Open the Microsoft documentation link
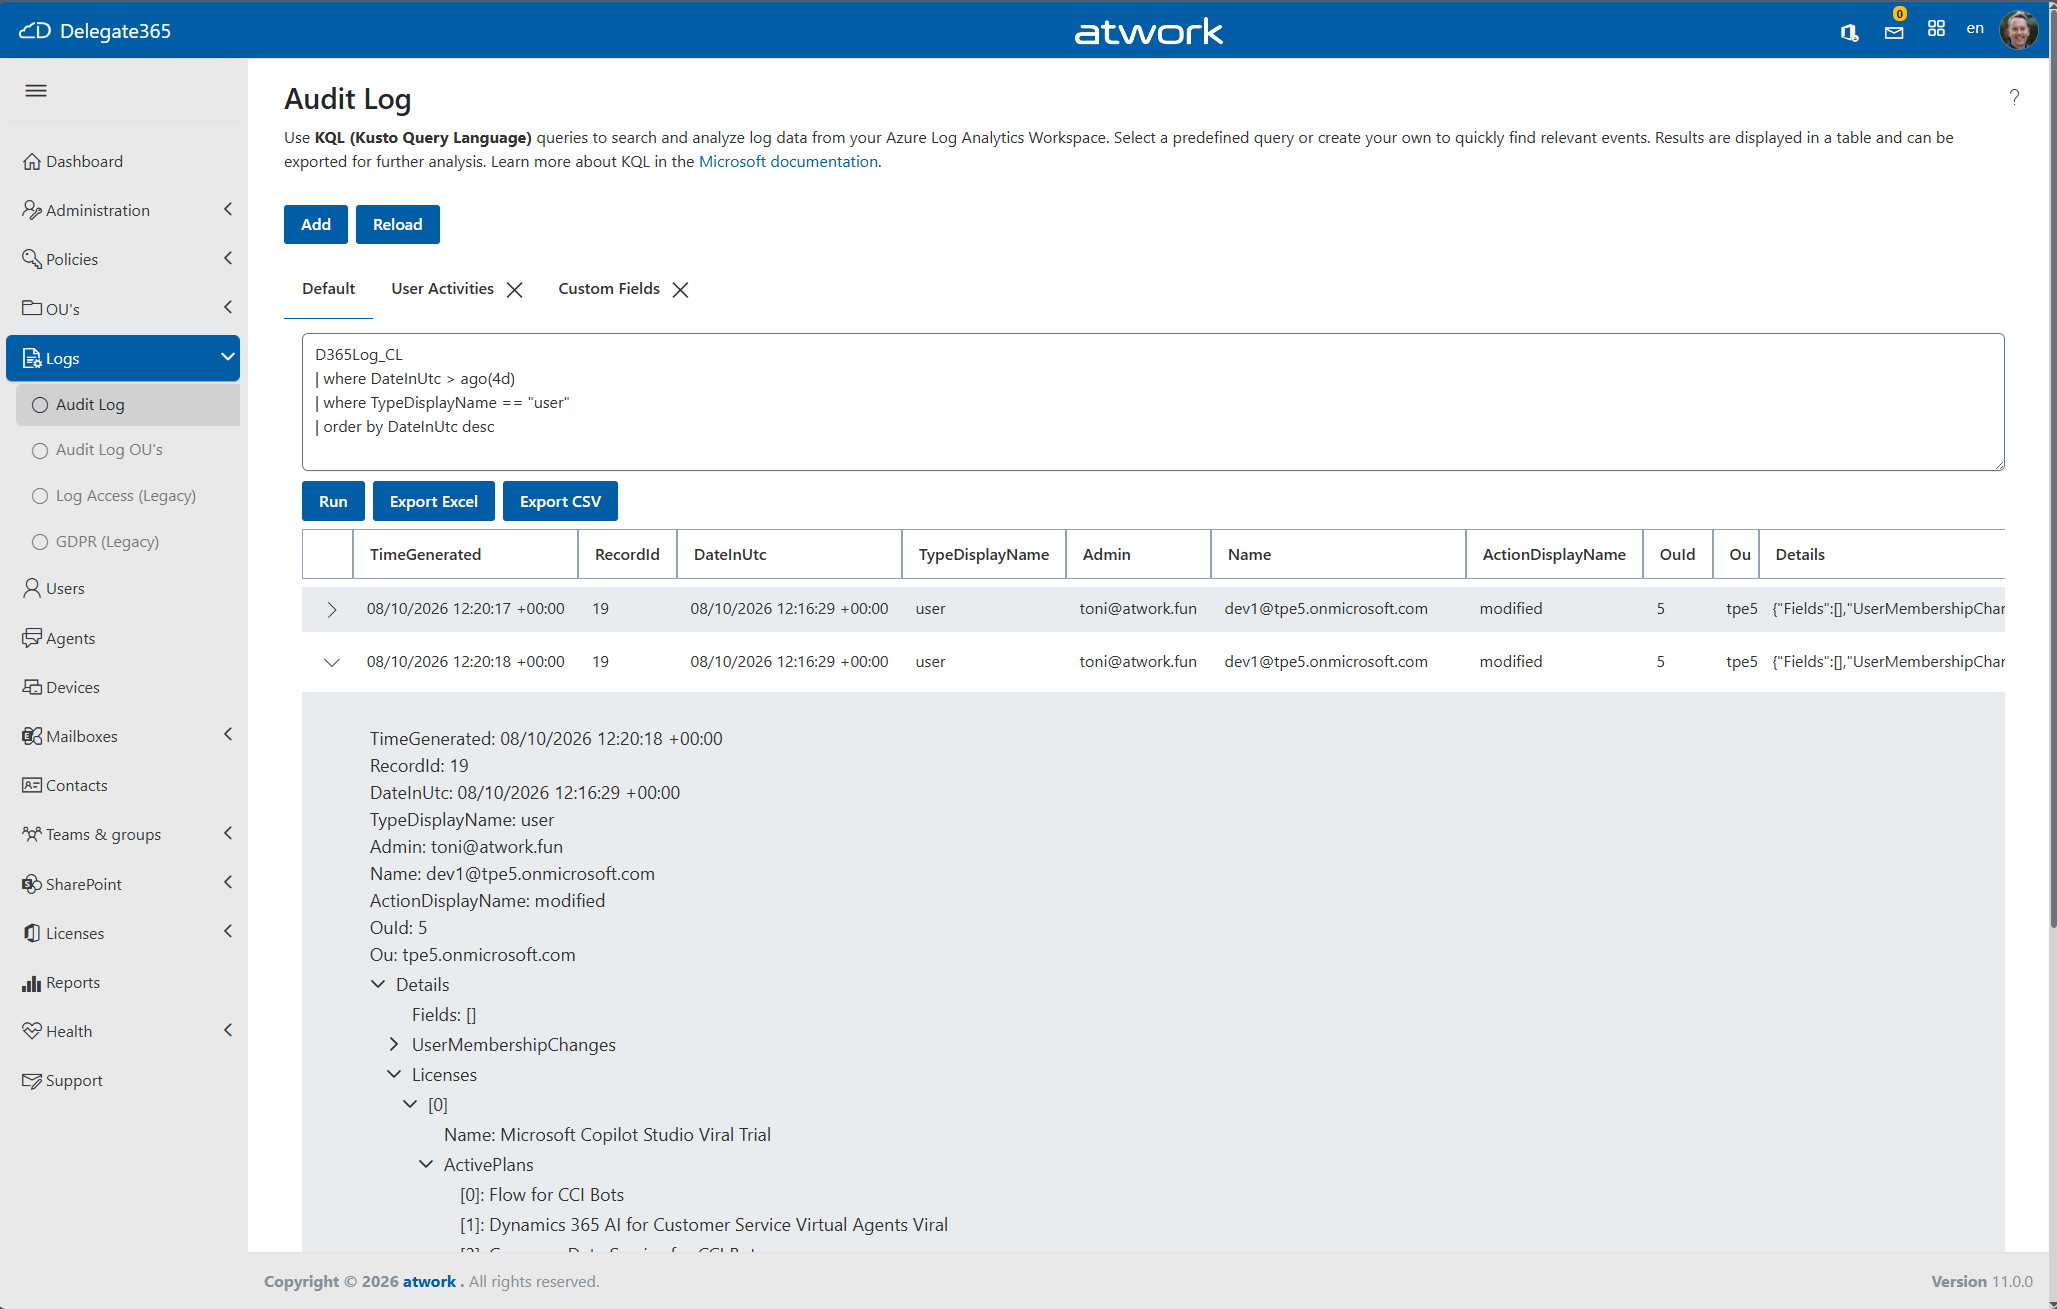This screenshot has height=1309, width=2057. click(x=788, y=162)
